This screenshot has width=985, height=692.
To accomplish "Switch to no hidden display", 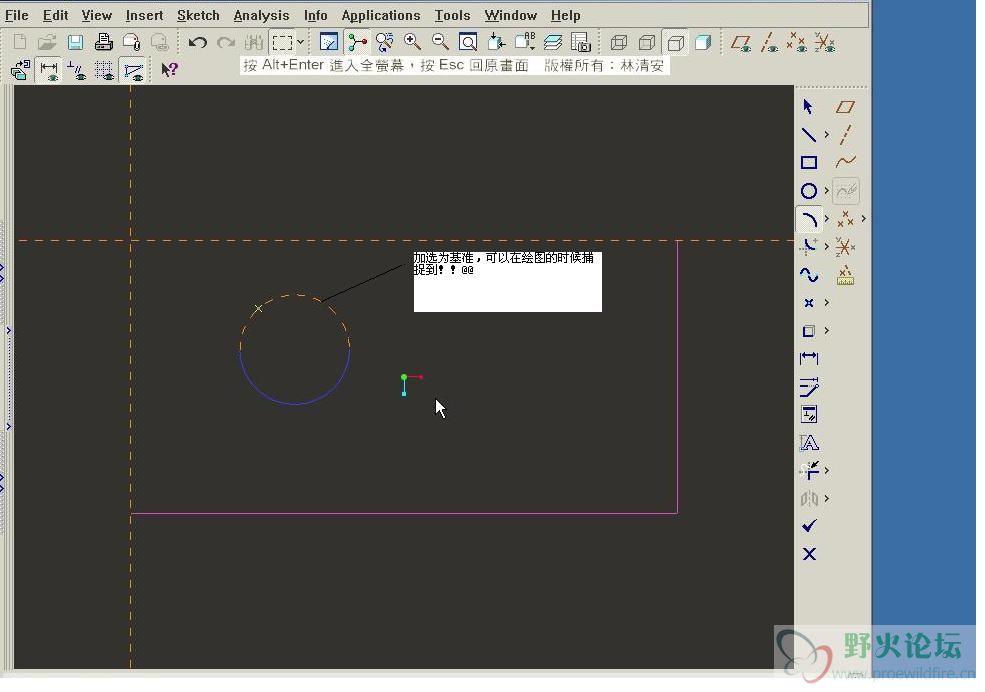I will pos(675,43).
